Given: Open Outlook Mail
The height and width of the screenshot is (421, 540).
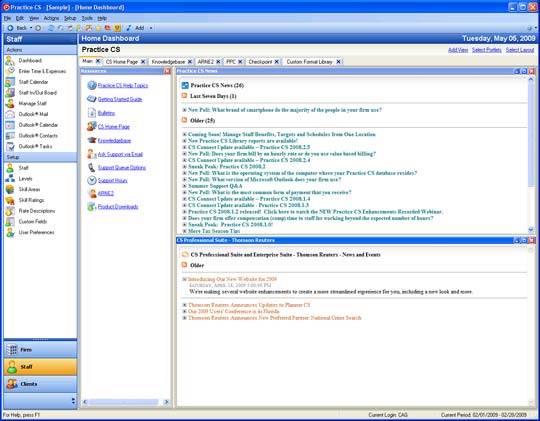Looking at the screenshot, I should pos(27,114).
